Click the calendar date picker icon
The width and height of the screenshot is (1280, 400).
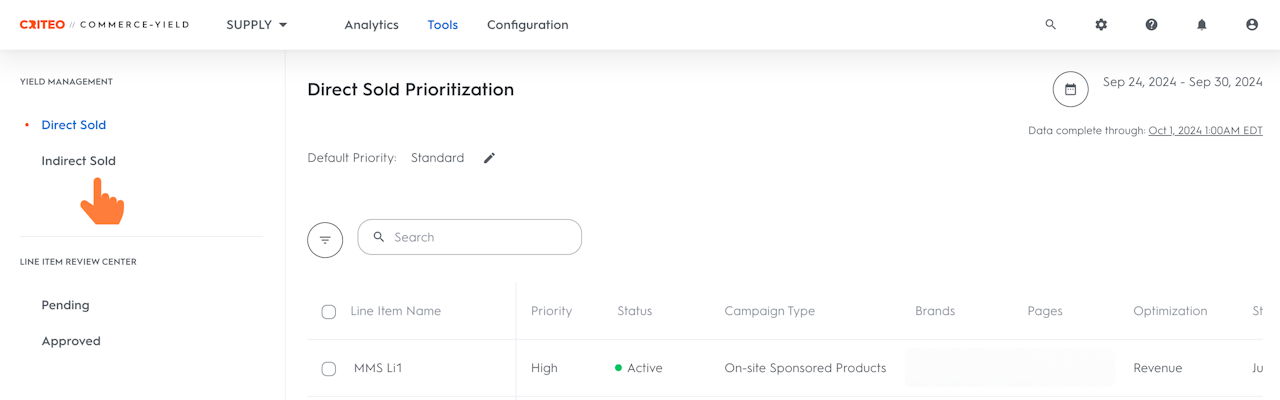1070,90
